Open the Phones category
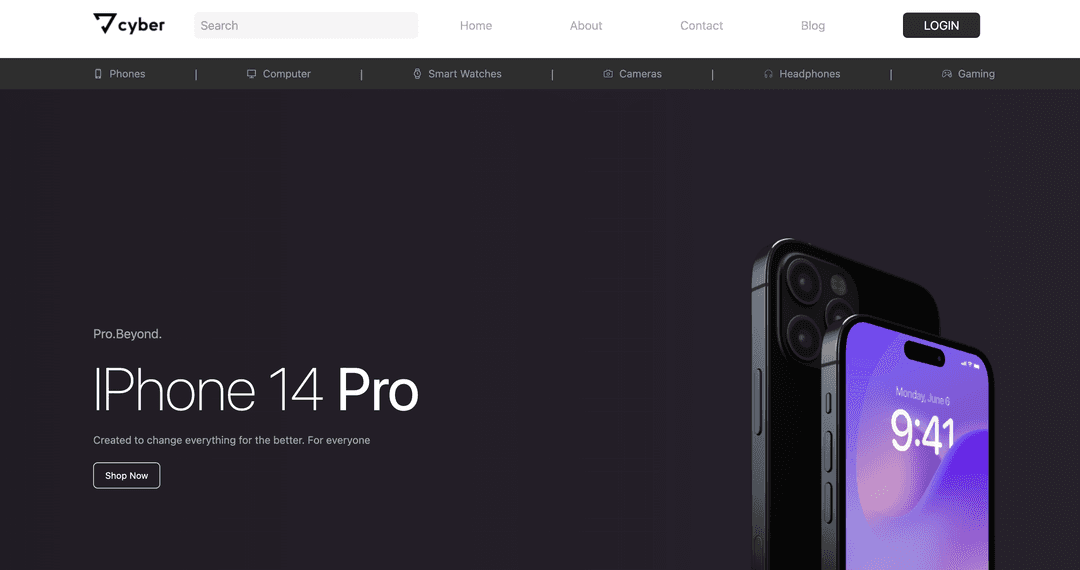Screen dimensions: 1080x570 [x=127, y=74]
